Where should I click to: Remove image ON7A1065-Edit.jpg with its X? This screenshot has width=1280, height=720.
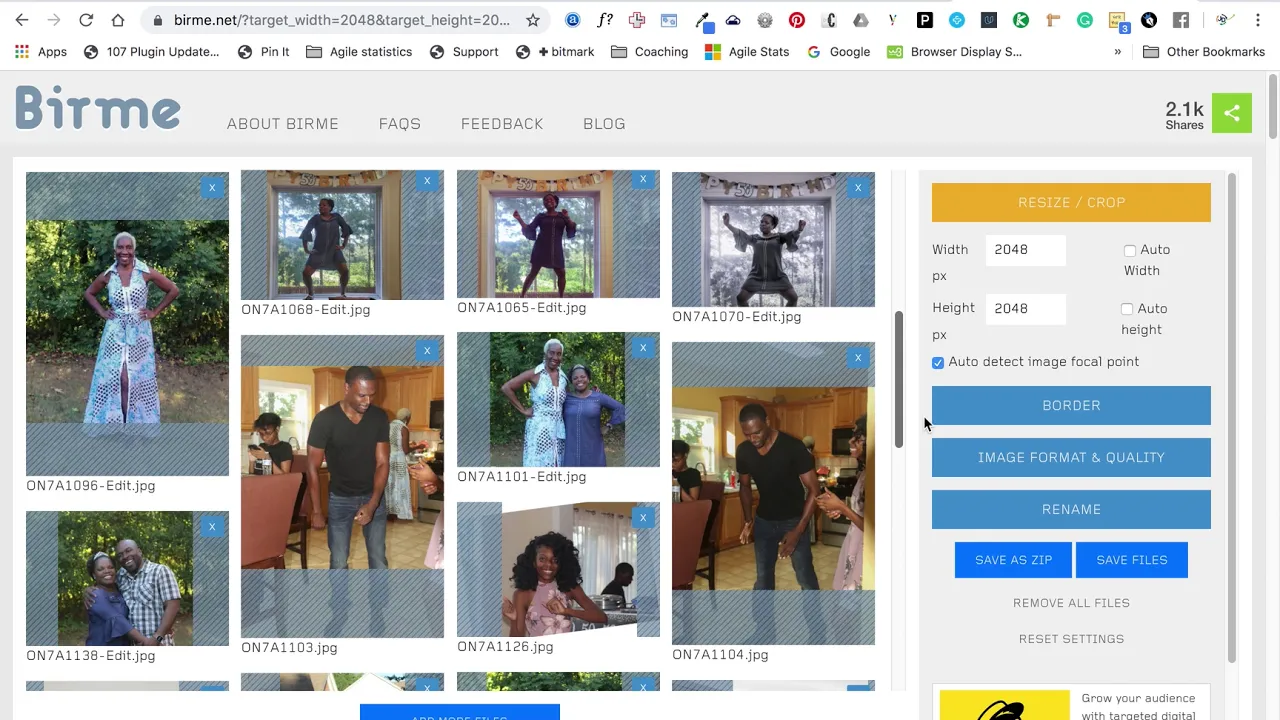coord(643,180)
